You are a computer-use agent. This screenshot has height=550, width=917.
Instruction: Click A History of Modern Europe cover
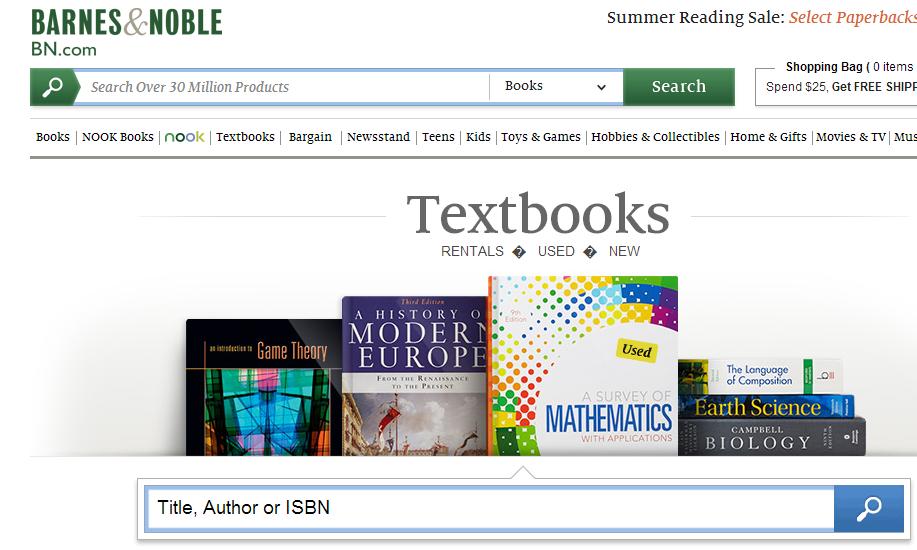[x=415, y=376]
